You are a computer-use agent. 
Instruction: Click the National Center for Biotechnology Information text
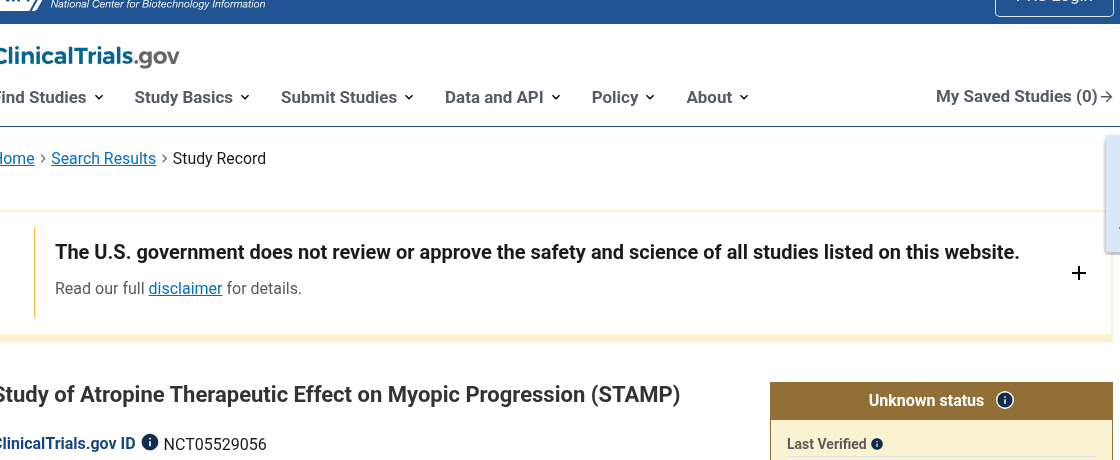[158, 4]
